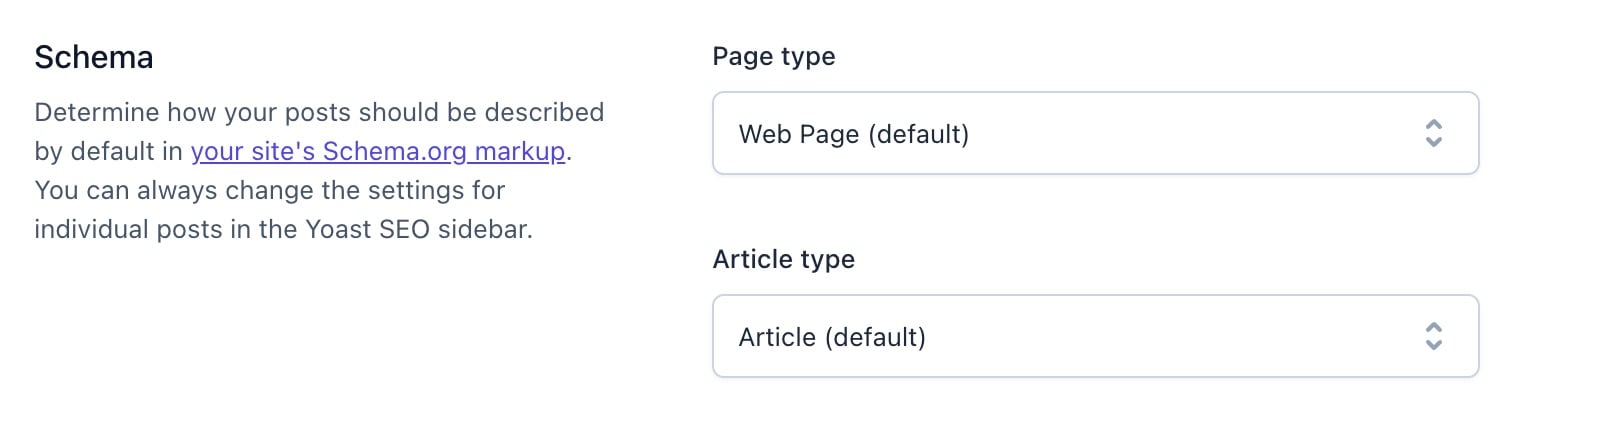1602x432 pixels.
Task: Open the Page type dropdown
Action: tap(1095, 133)
